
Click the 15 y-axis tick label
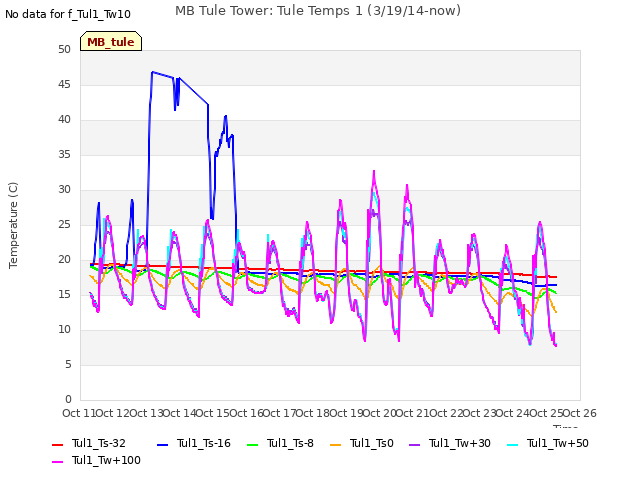64,295
